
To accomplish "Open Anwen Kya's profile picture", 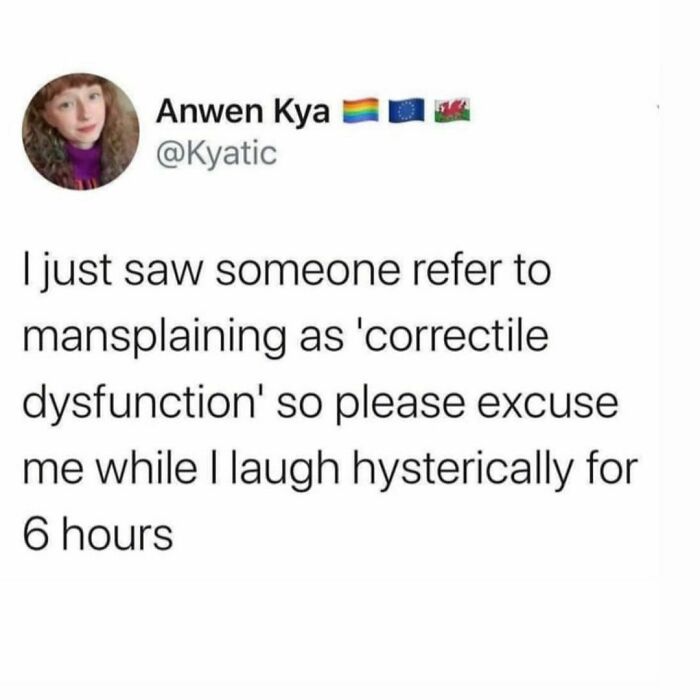I will (x=81, y=132).
